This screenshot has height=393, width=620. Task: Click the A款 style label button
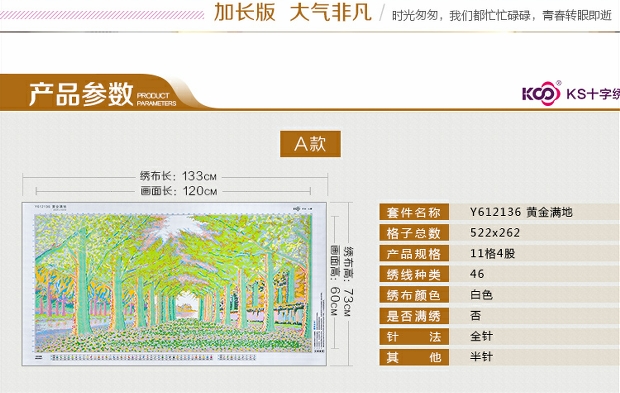pos(310,144)
